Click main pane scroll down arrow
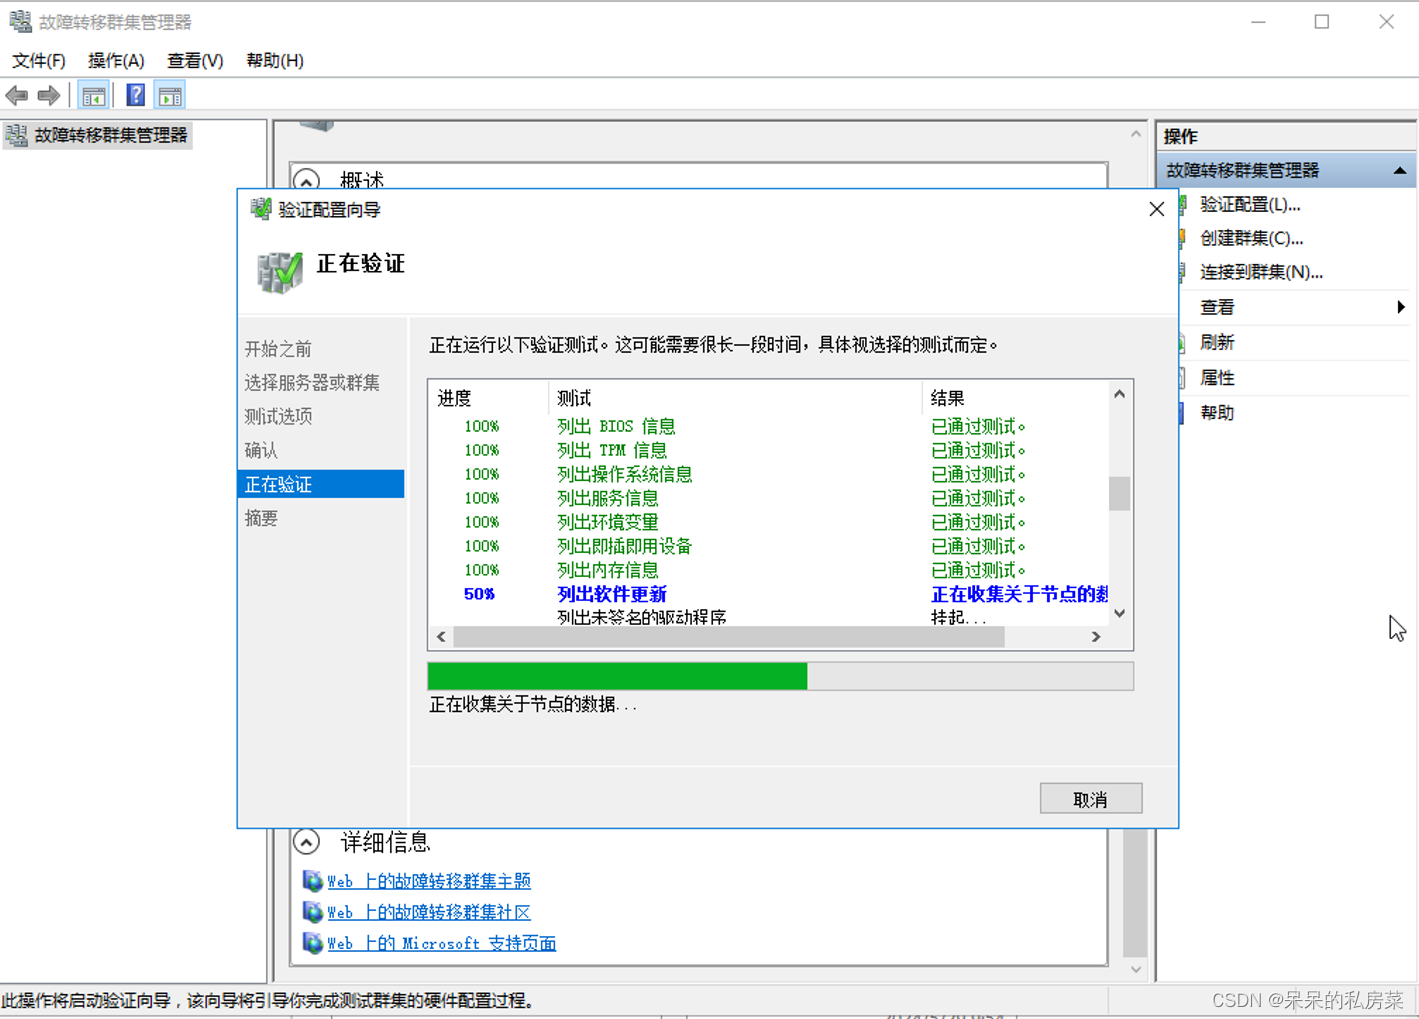Screen dimensions: 1419x1019 tap(1136, 969)
